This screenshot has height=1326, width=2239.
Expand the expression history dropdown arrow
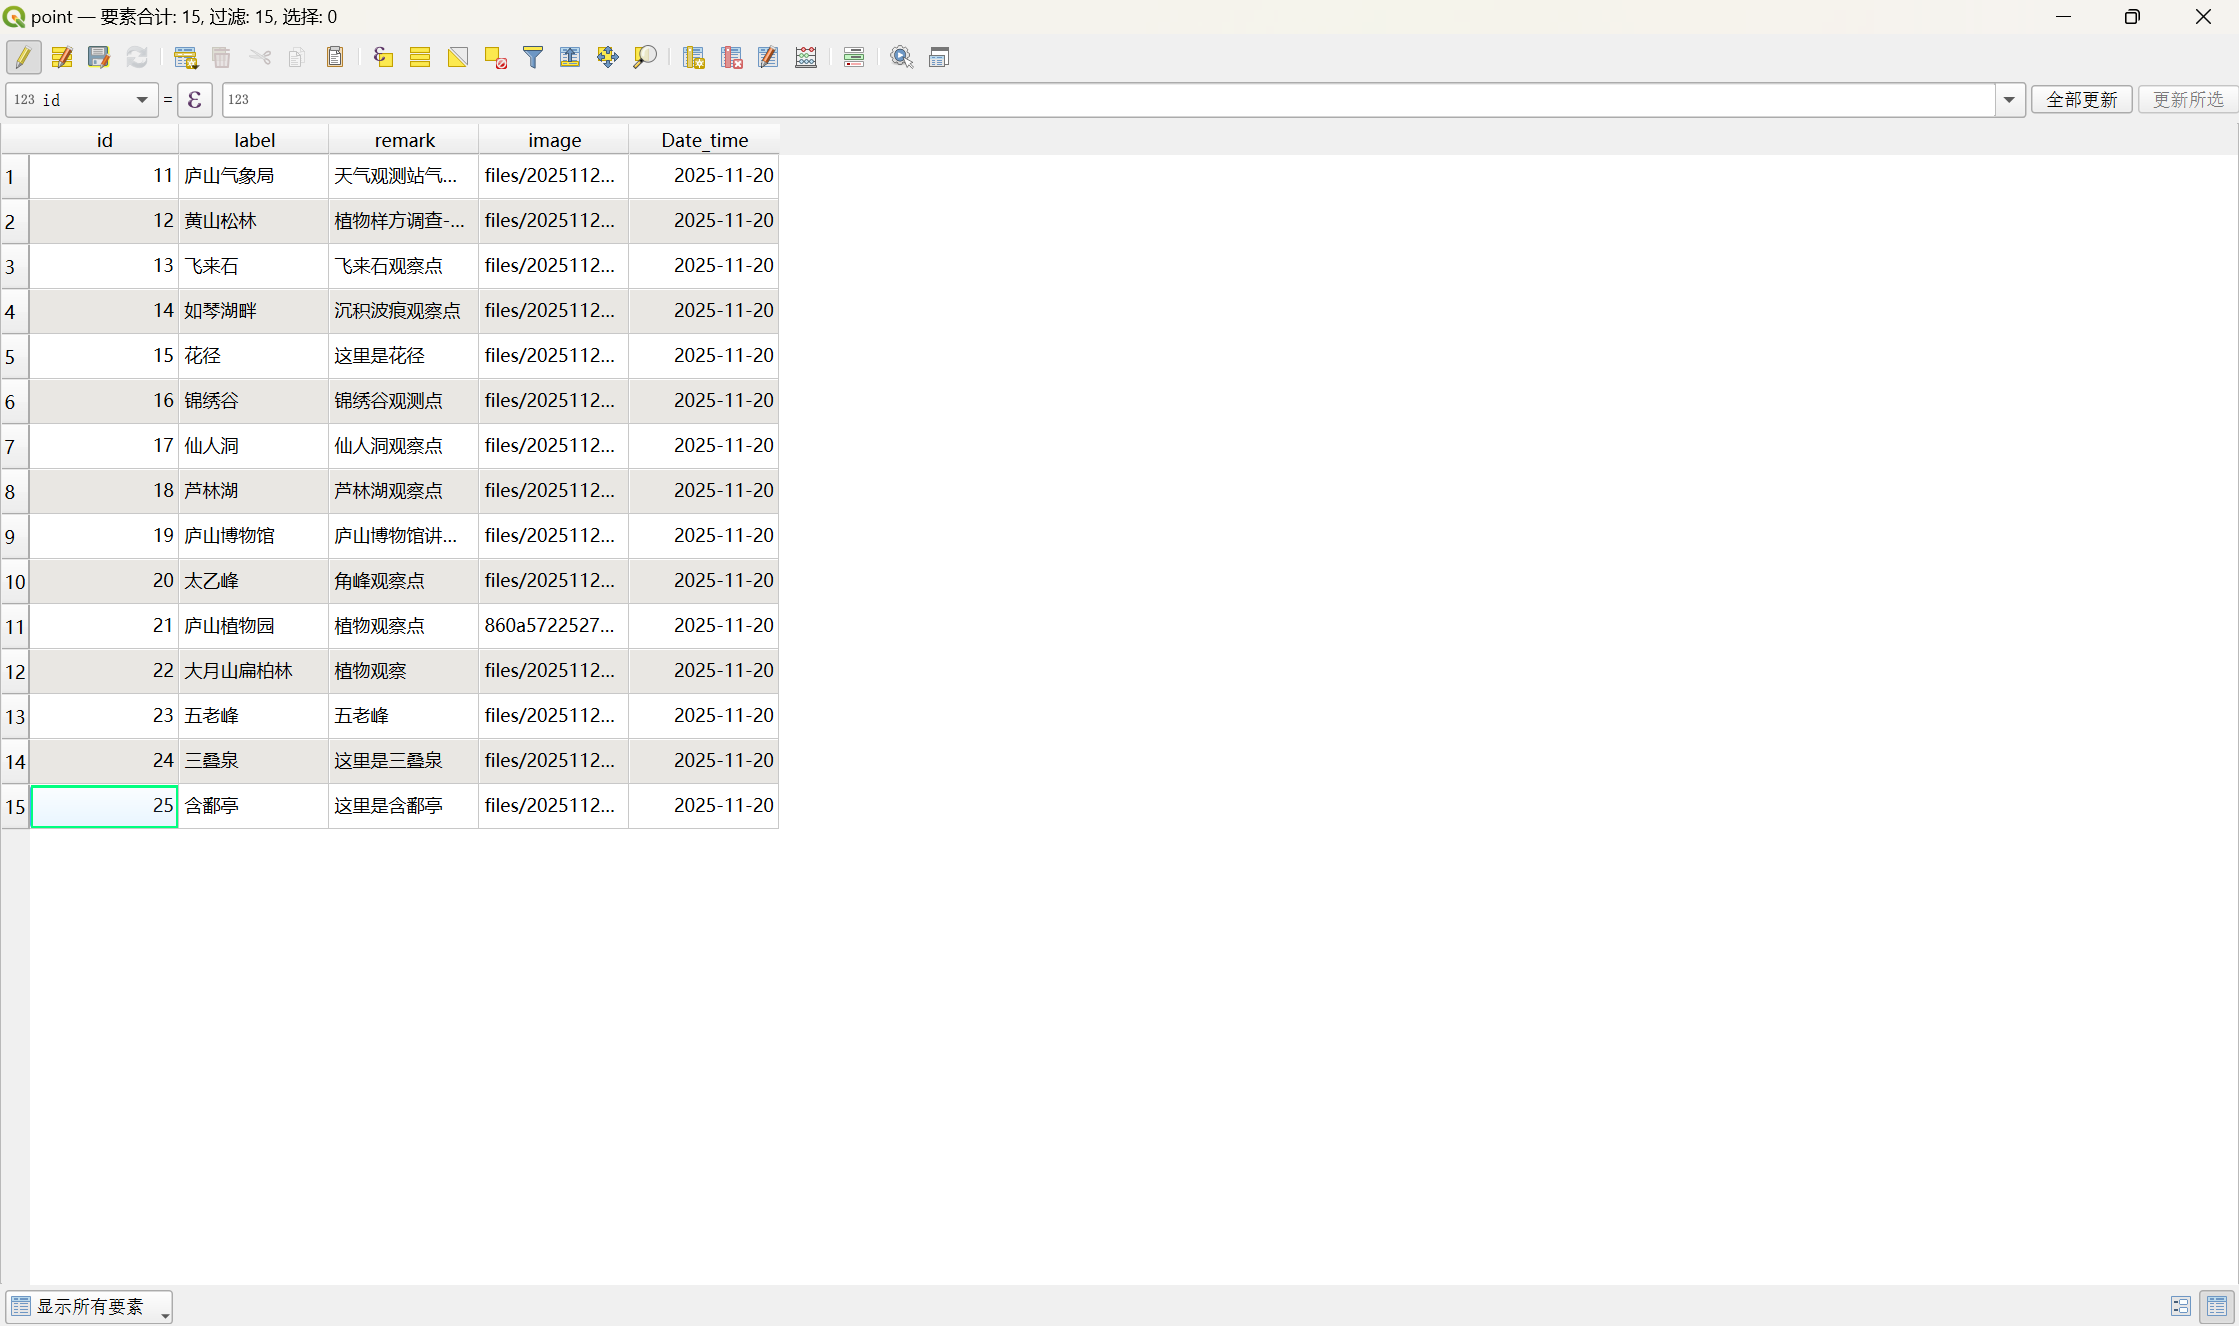point(2009,99)
